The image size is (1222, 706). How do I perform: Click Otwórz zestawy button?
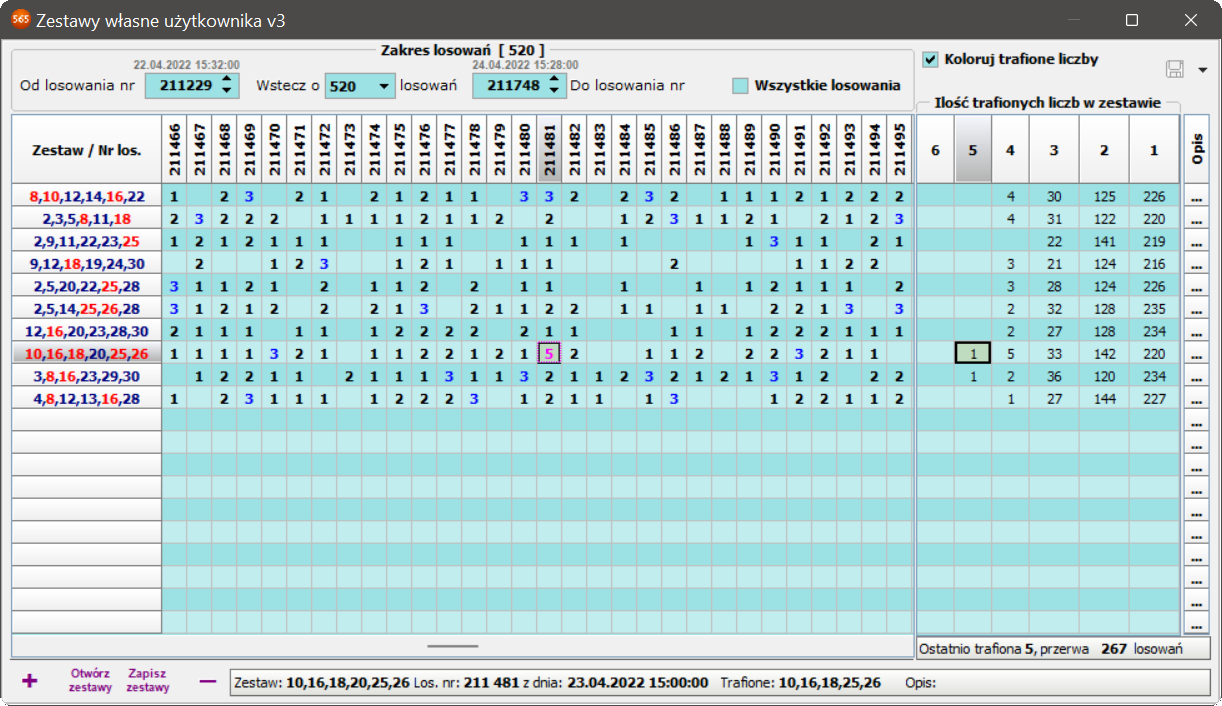coord(90,680)
